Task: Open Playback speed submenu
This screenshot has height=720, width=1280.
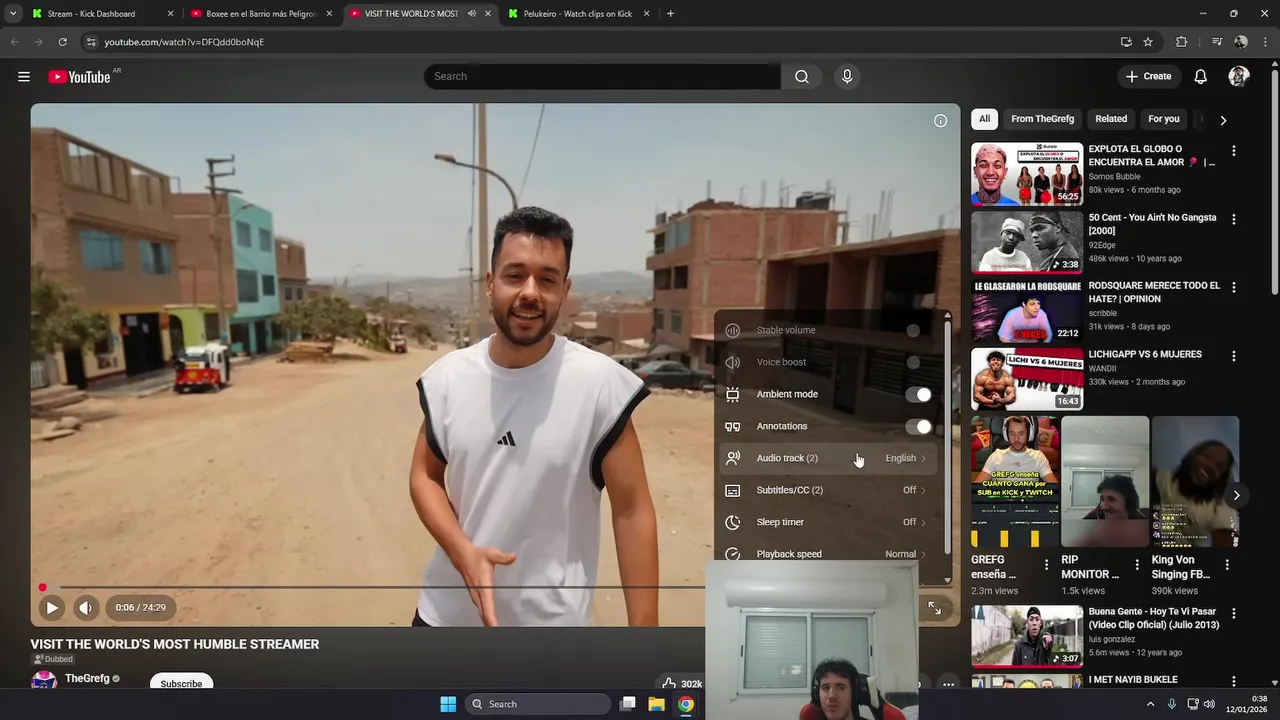Action: [x=829, y=553]
